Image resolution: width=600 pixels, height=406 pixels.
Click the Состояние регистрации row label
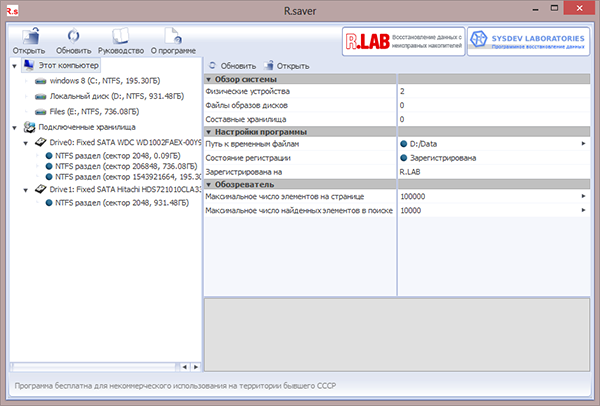click(248, 158)
